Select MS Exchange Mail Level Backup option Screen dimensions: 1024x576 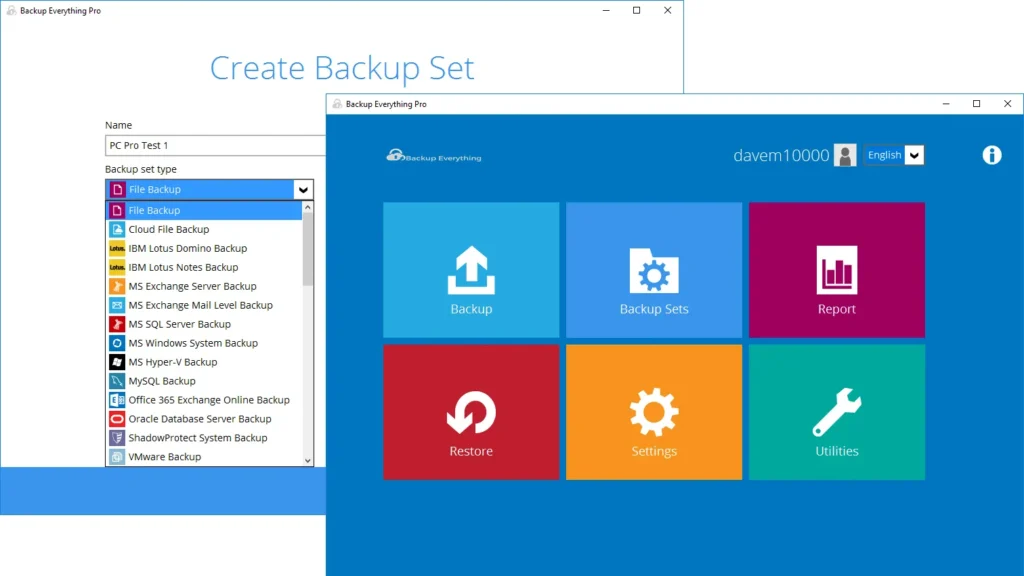click(204, 305)
